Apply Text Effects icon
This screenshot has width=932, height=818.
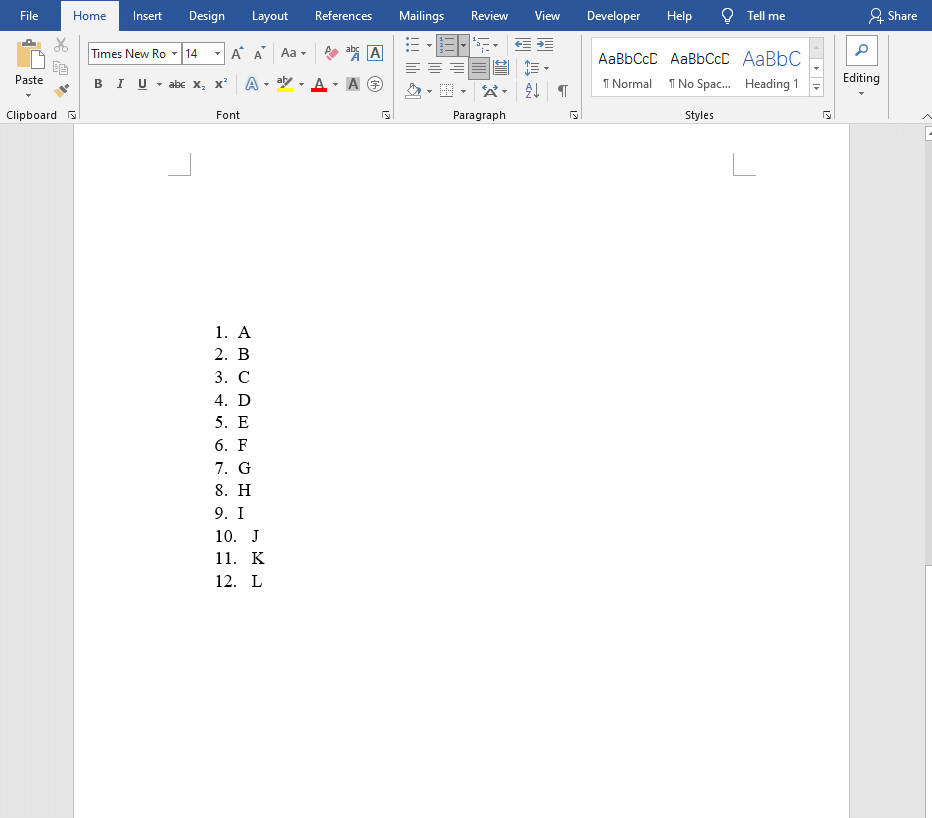point(252,84)
